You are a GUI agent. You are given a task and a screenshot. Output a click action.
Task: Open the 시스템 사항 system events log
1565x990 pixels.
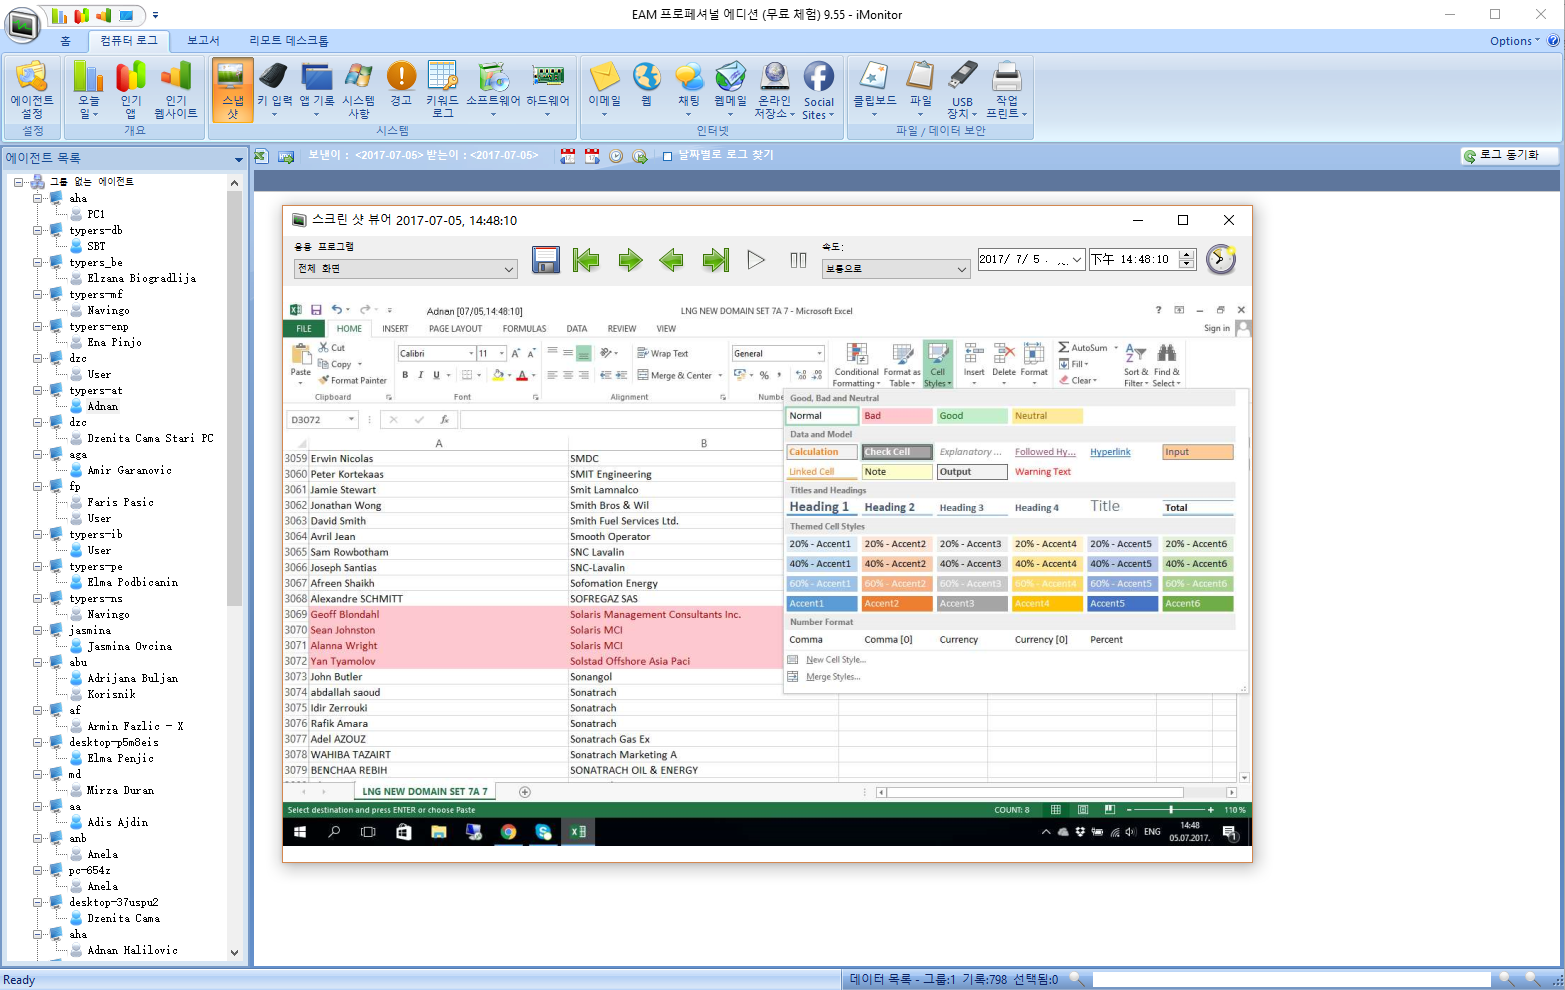358,90
